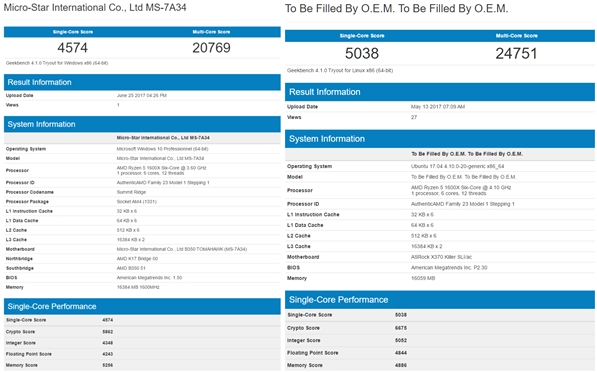Click the 'Processor Codename' label

[30, 192]
